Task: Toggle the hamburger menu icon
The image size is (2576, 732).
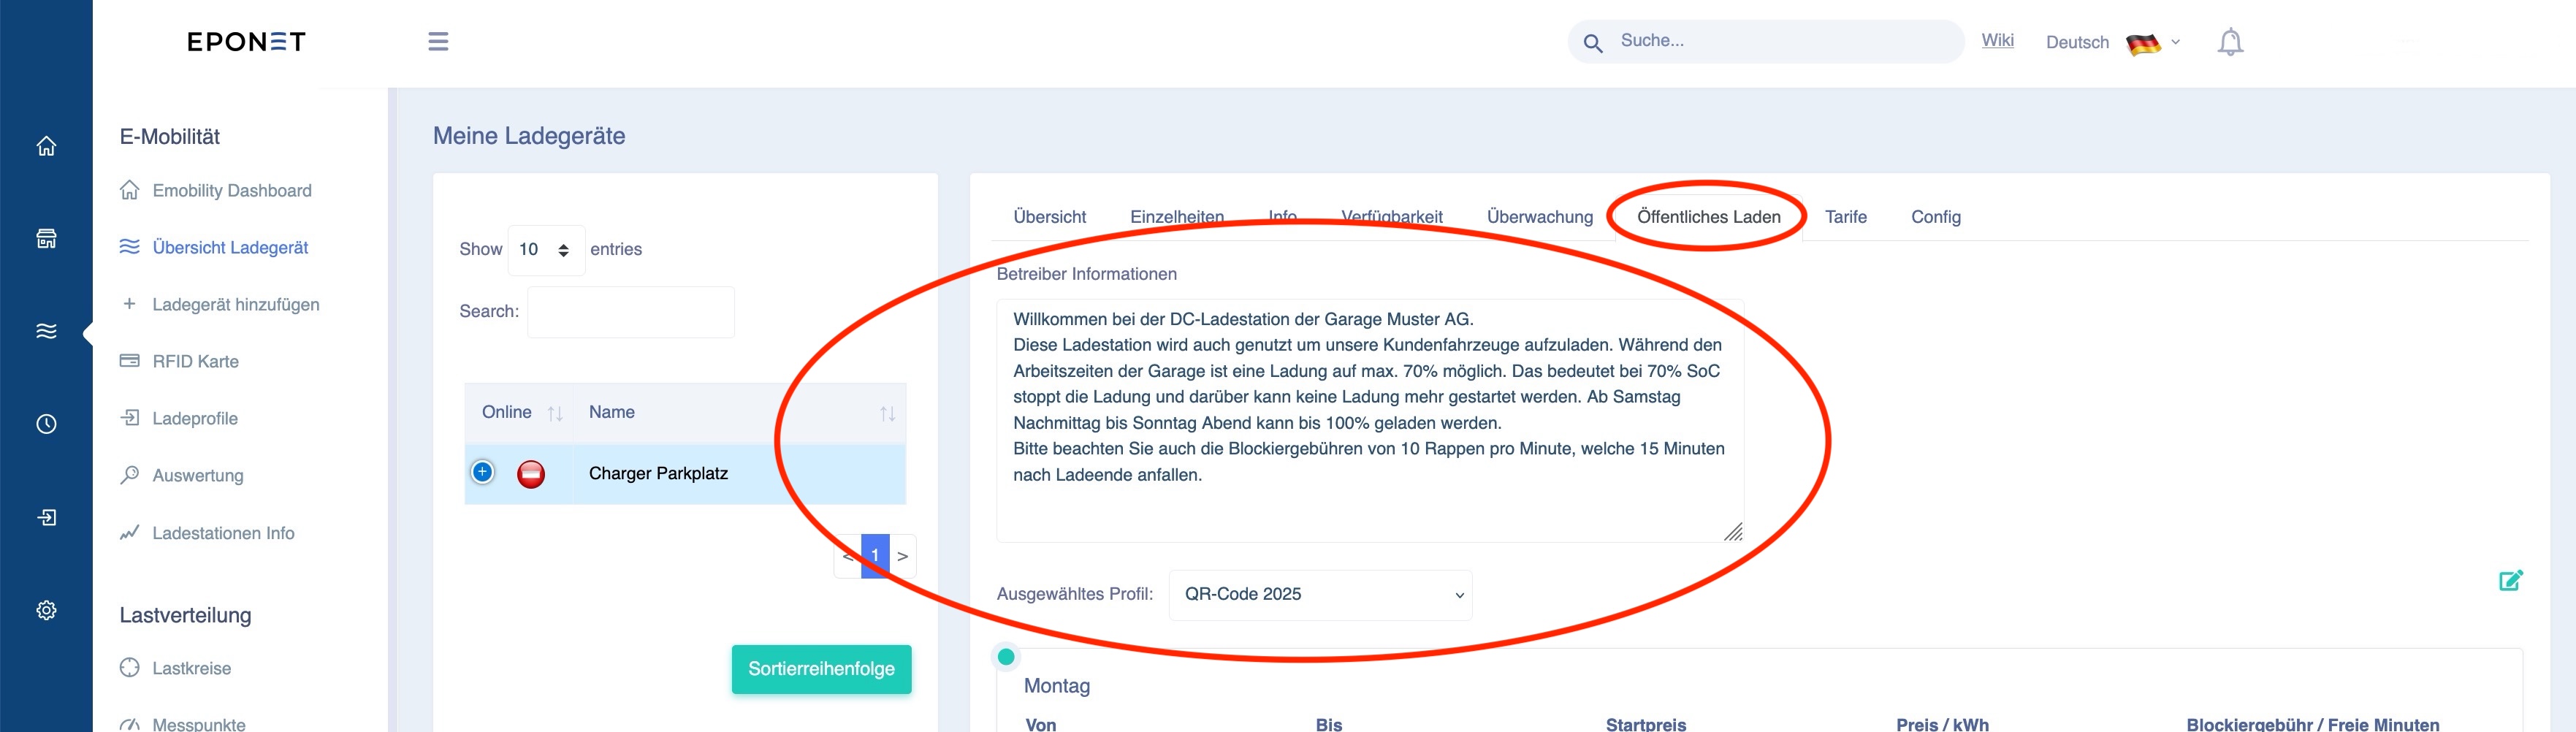Action: [438, 41]
